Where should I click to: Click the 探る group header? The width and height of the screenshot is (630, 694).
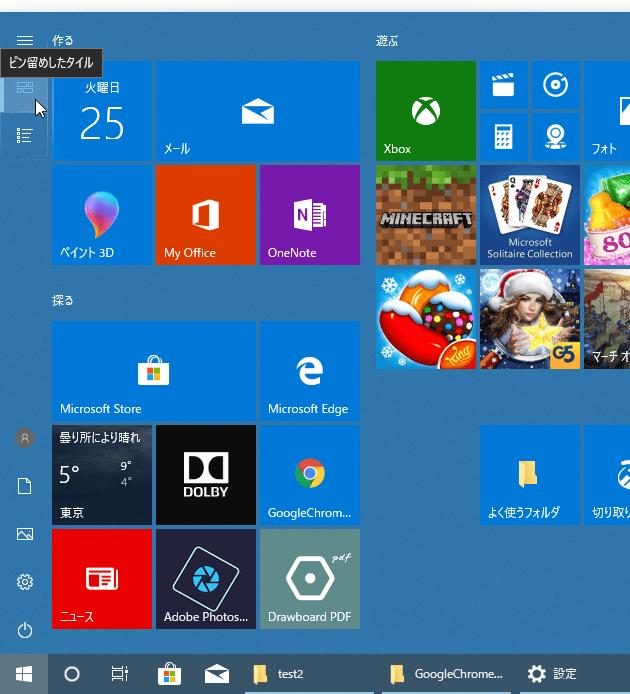(x=62, y=301)
